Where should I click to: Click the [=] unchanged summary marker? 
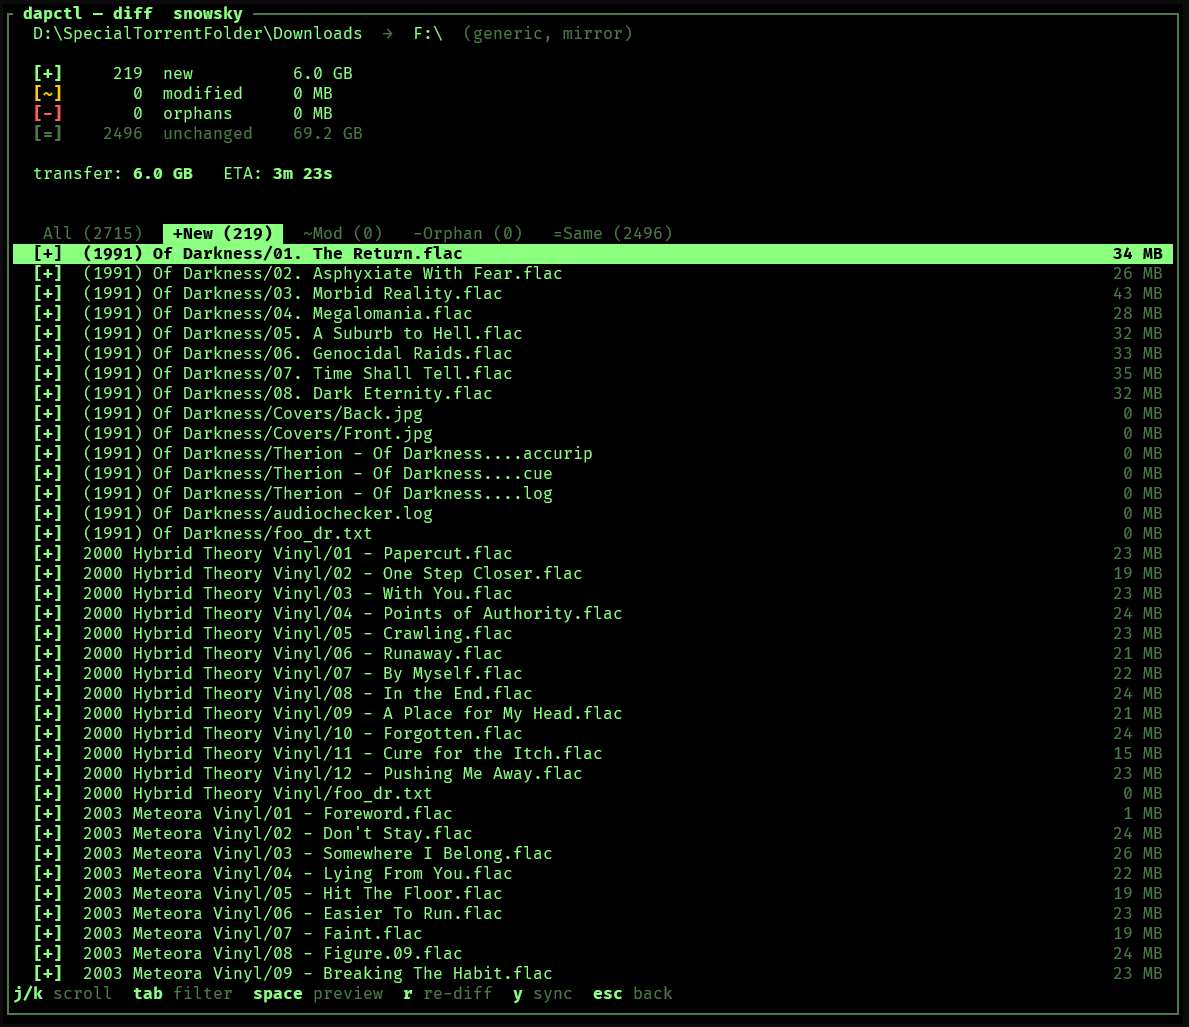pos(48,133)
